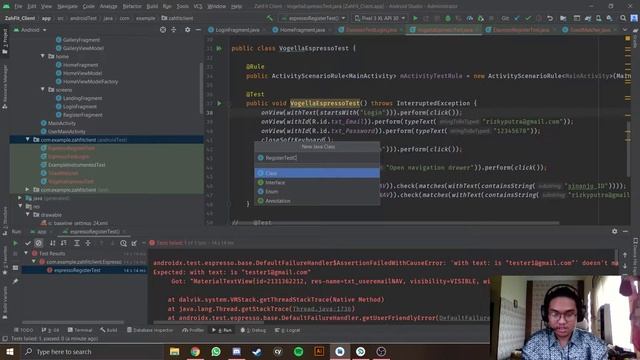Open test history clock icon
640x360 pixels.
(x=123, y=243)
